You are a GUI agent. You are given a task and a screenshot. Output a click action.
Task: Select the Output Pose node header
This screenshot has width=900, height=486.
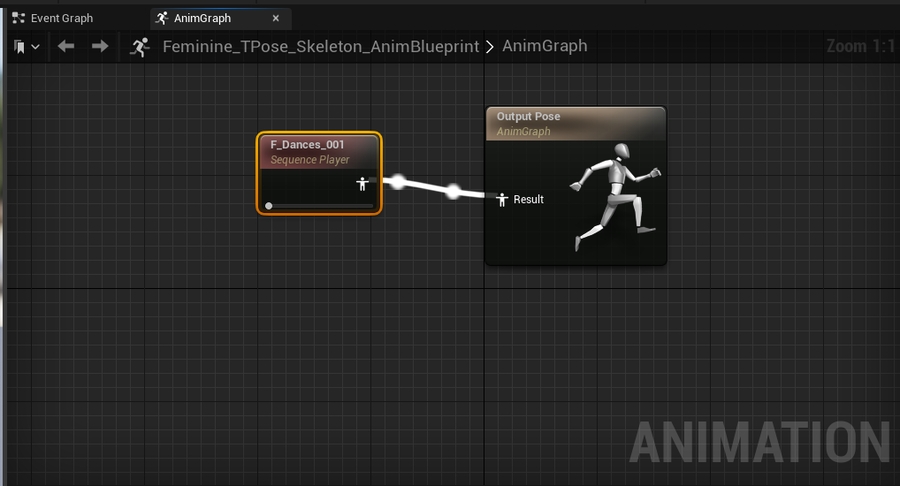575,123
